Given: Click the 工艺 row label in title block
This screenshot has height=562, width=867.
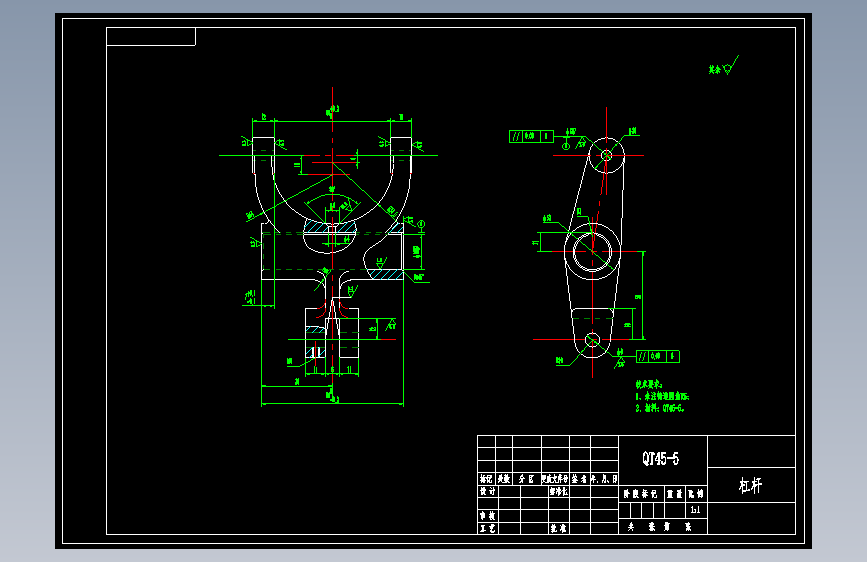Looking at the screenshot, I should pyautogui.click(x=488, y=528).
